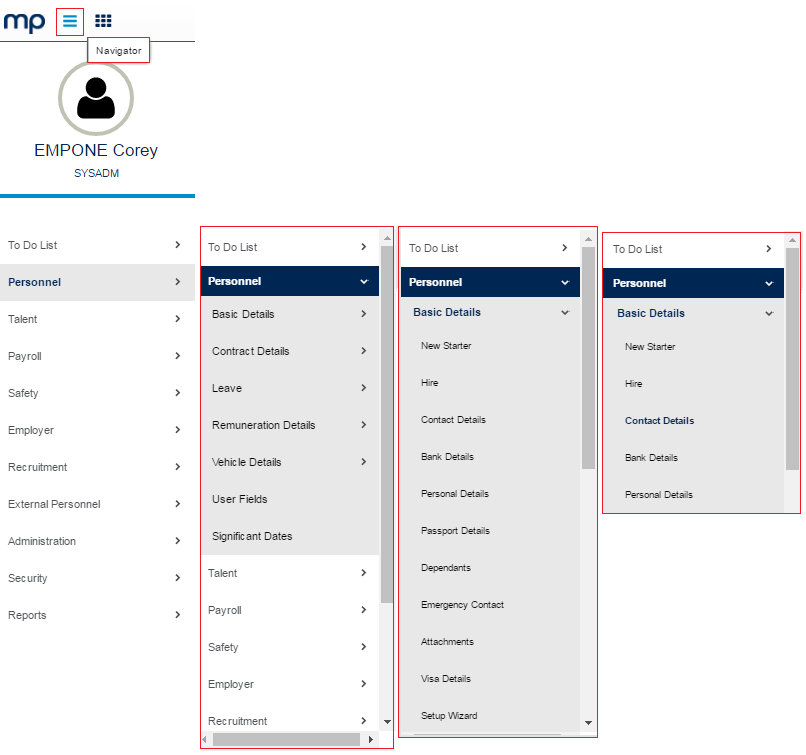Screen dimensions: 806x755
Task: Click the horizontal scrollbar thumb
Action: pyautogui.click(x=286, y=740)
